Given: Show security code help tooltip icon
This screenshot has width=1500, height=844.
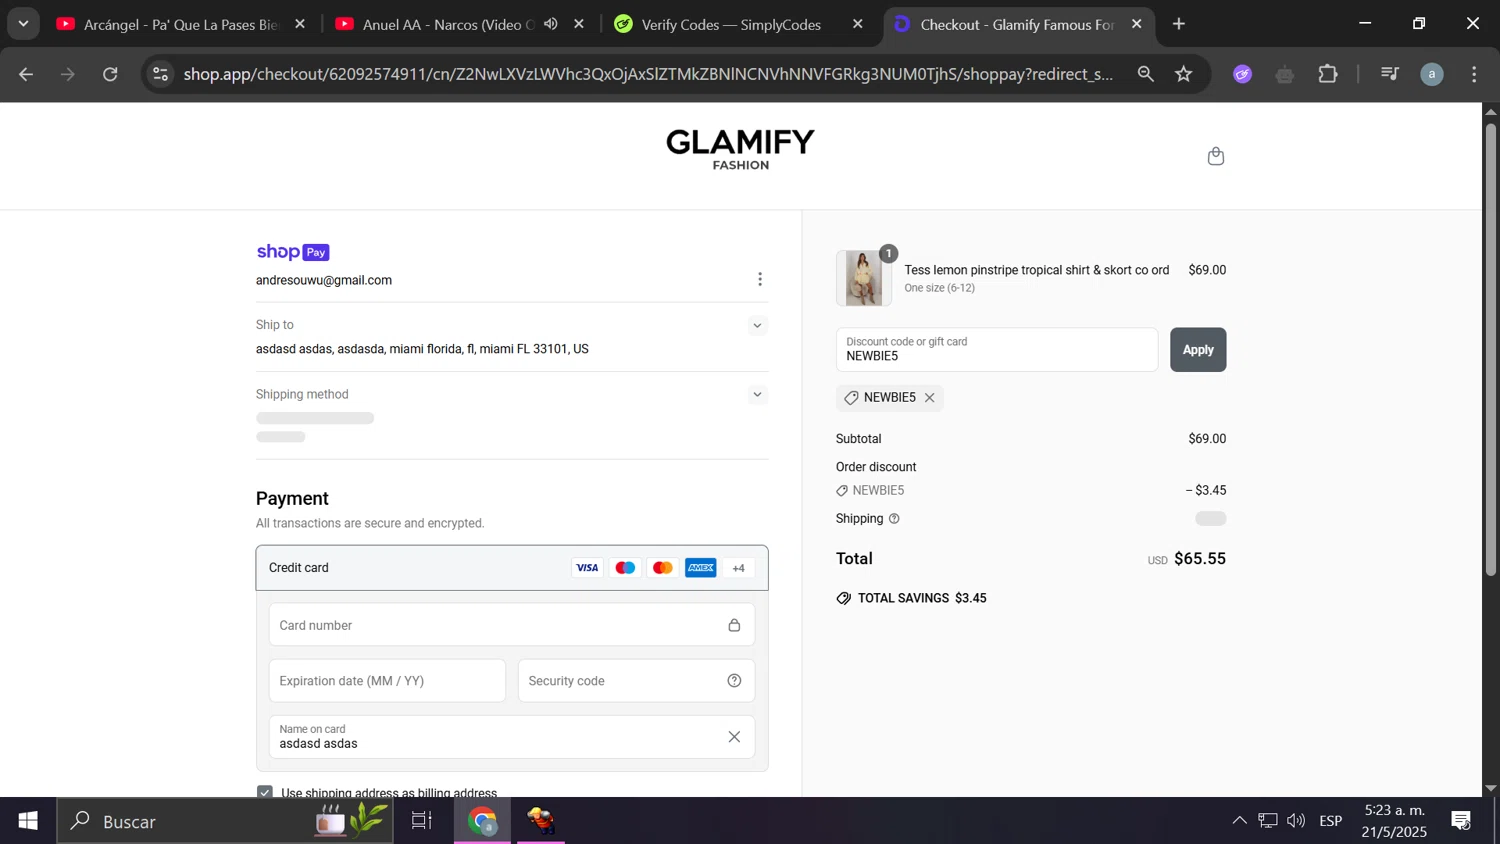Looking at the screenshot, I should coord(734,681).
